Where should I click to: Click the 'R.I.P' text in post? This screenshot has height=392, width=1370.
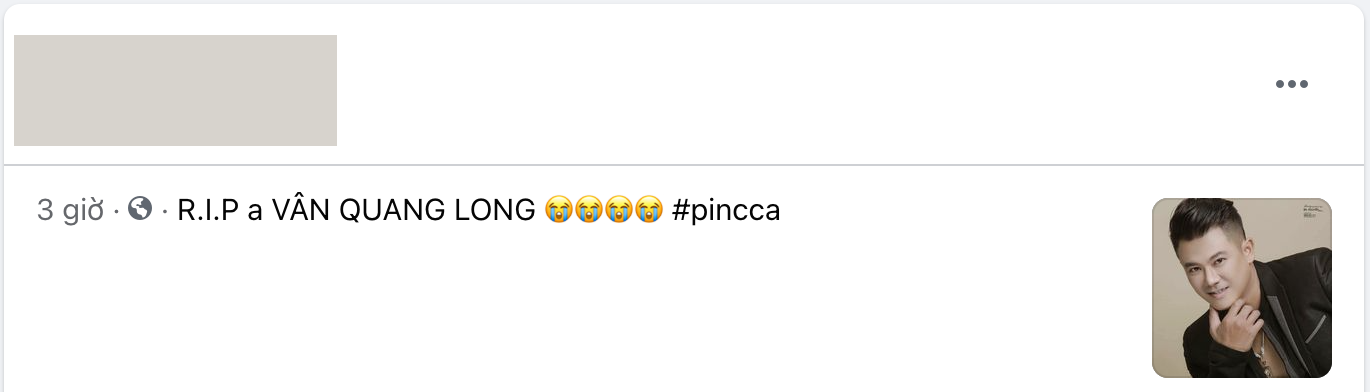[207, 211]
